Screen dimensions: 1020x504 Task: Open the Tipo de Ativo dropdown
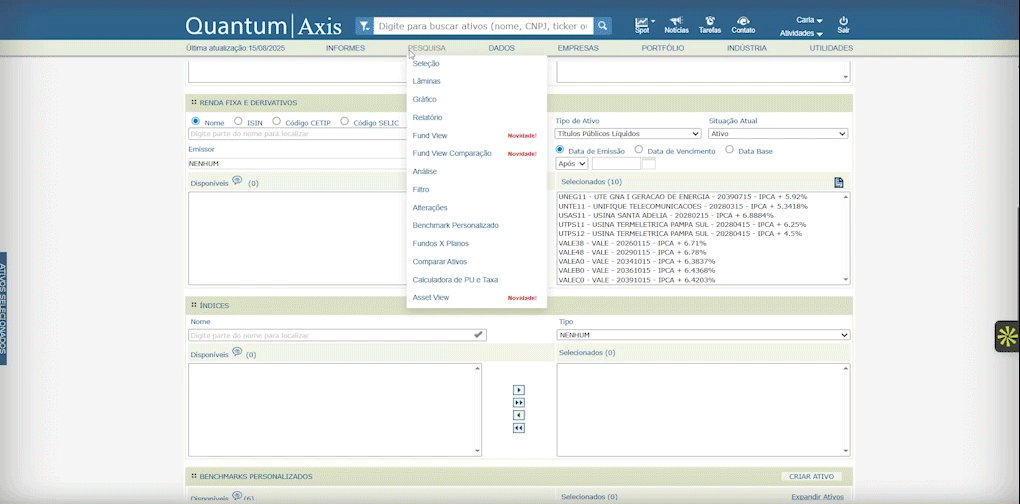(x=628, y=133)
